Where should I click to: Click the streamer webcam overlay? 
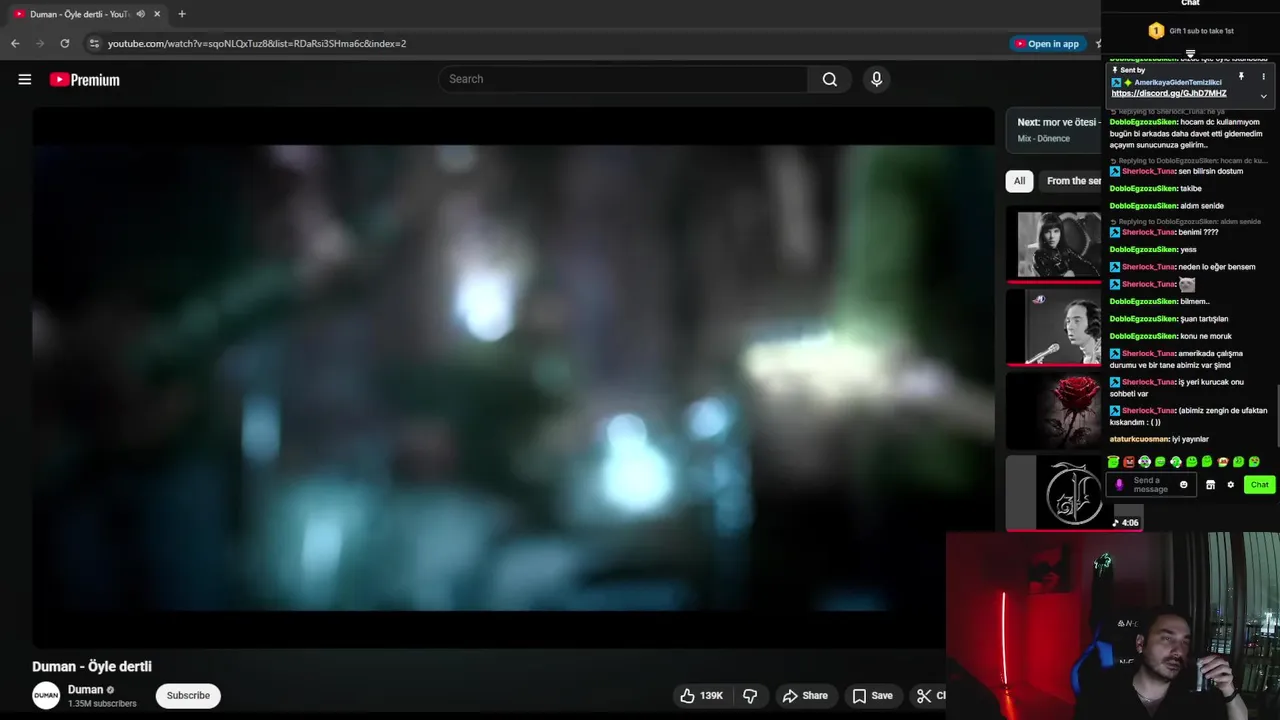pos(1112,626)
